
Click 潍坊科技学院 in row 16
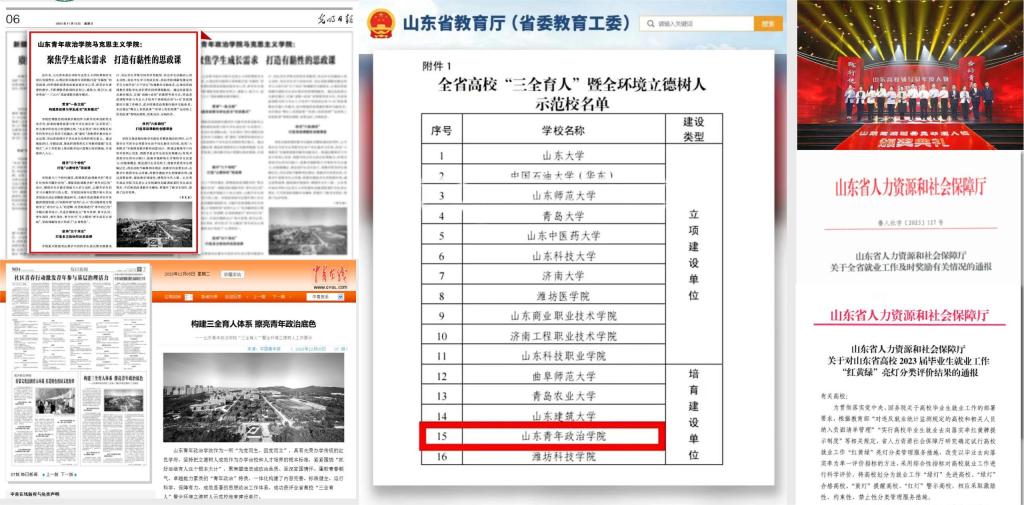tap(563, 456)
